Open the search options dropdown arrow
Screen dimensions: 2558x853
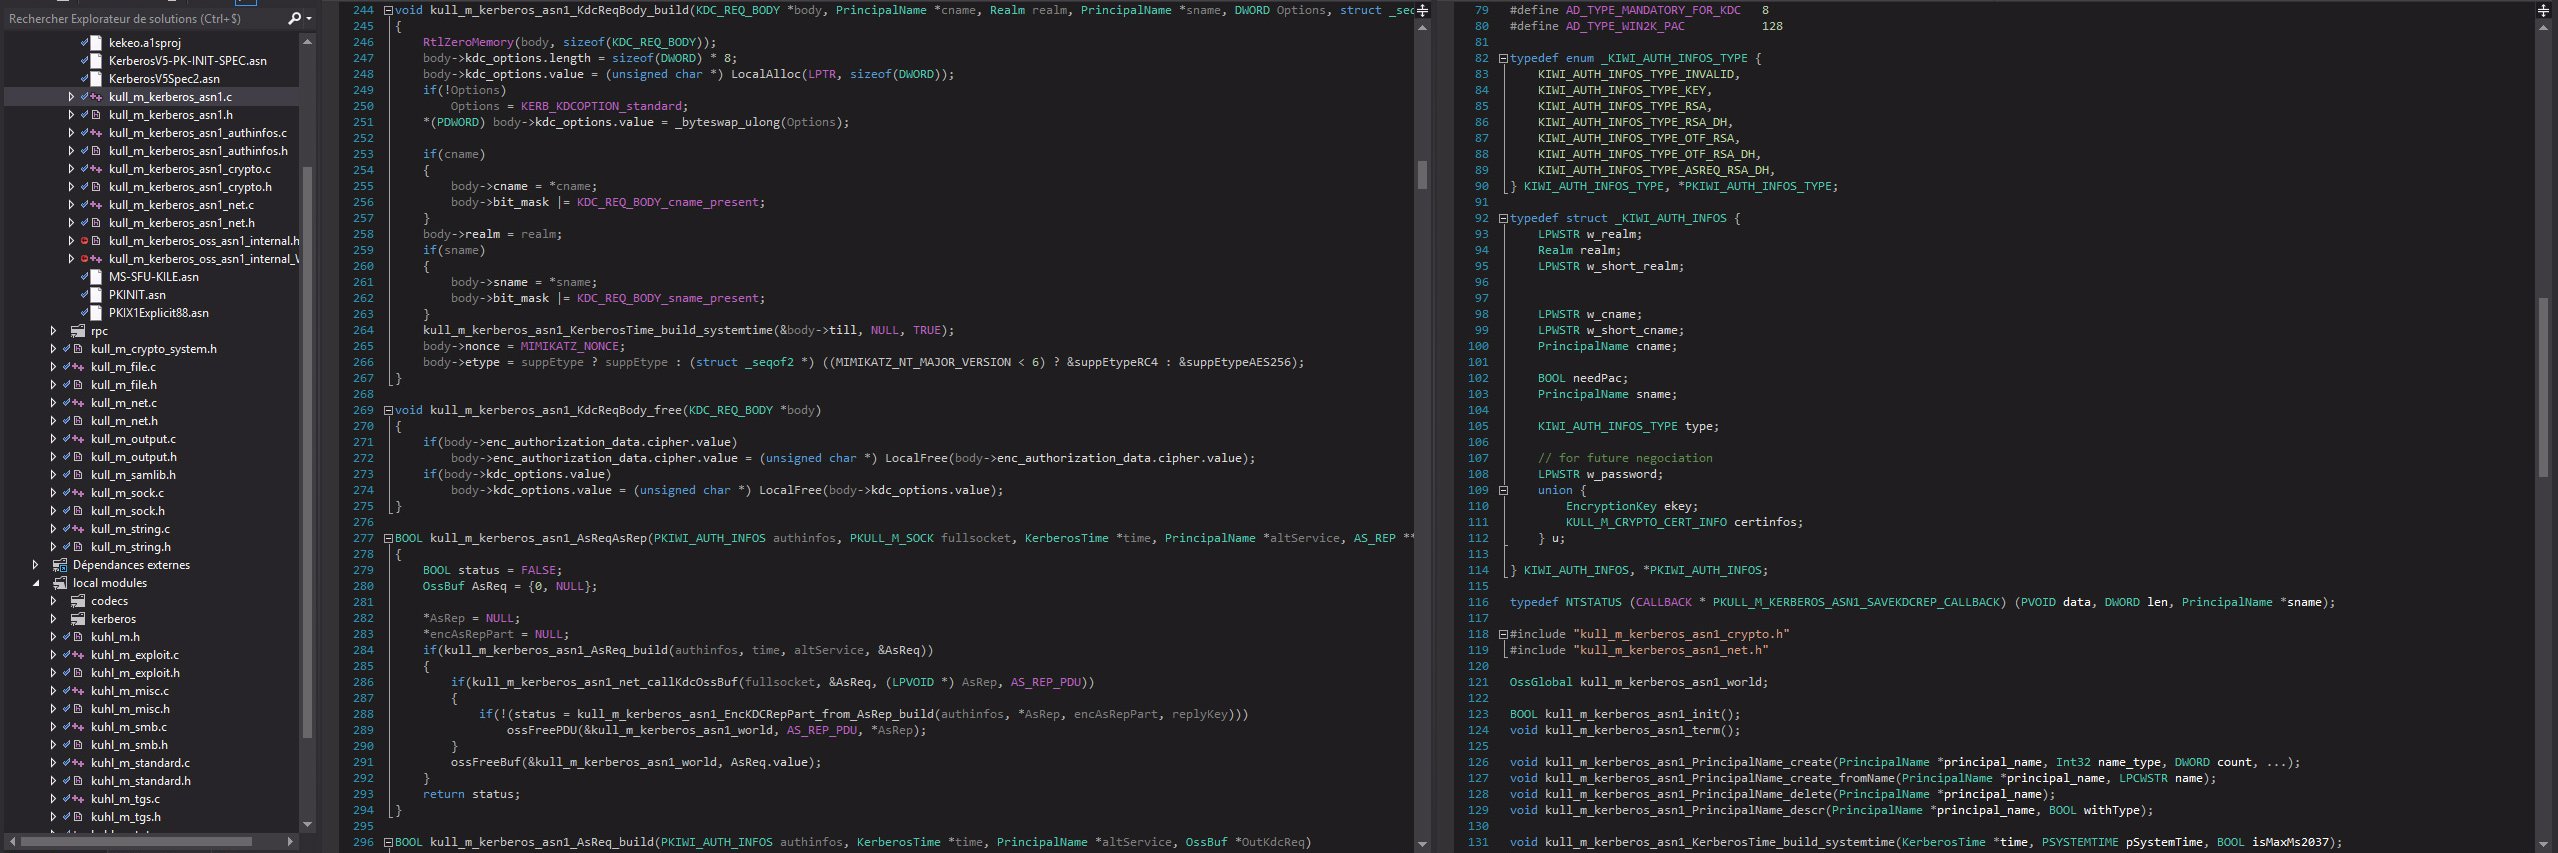(309, 19)
